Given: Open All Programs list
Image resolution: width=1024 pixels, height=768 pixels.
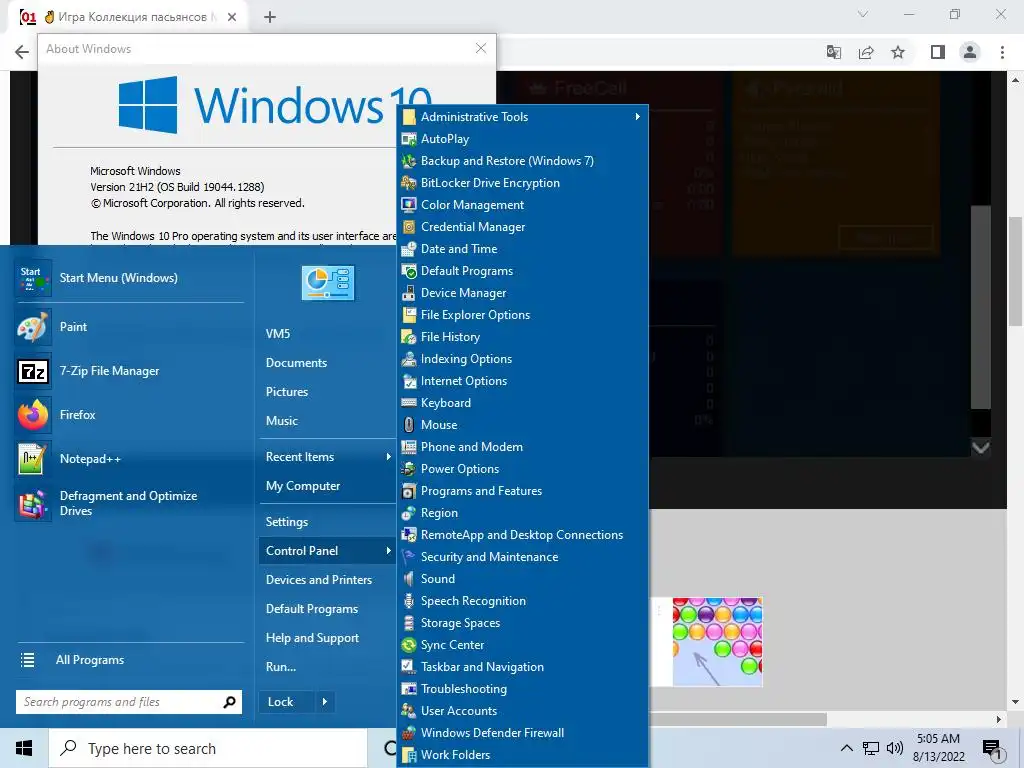Looking at the screenshot, I should coord(129,660).
